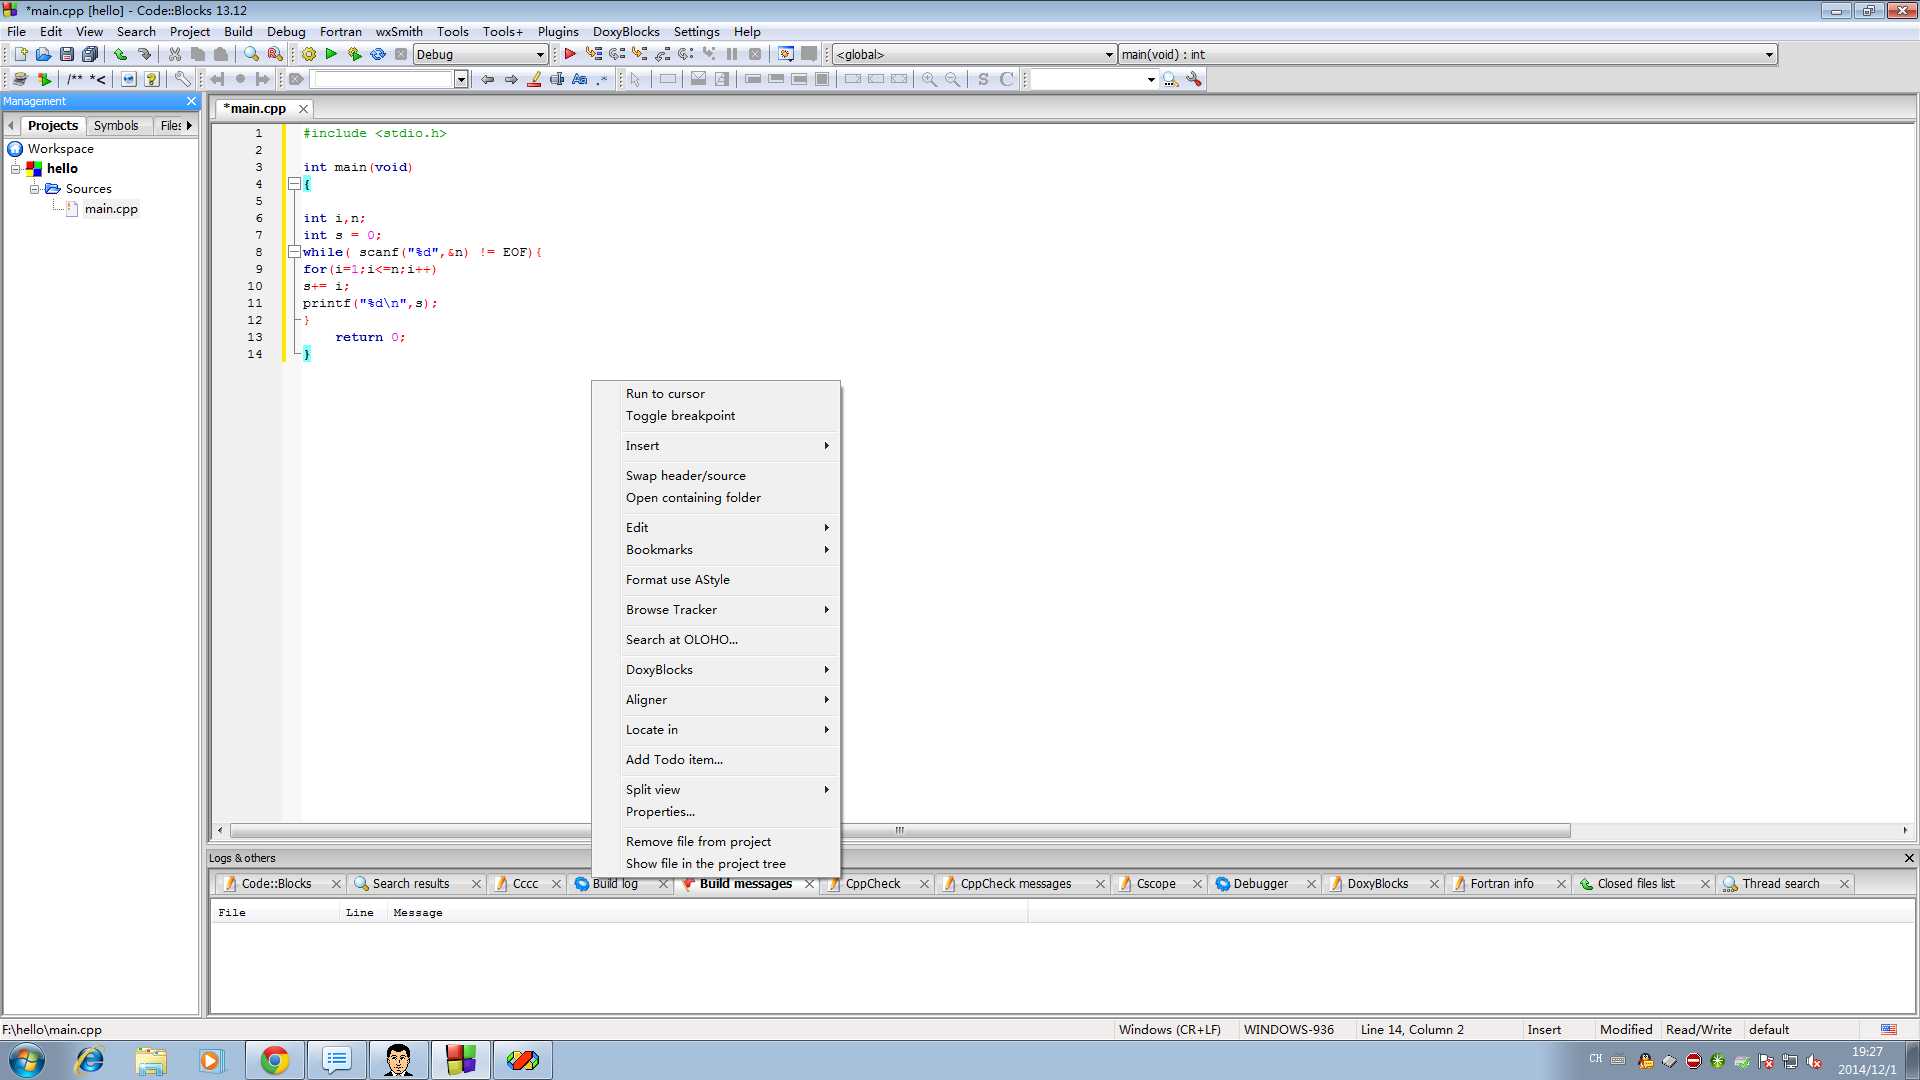The image size is (1920, 1080).
Task: Open the Debug build target dropdown
Action: 540,55
